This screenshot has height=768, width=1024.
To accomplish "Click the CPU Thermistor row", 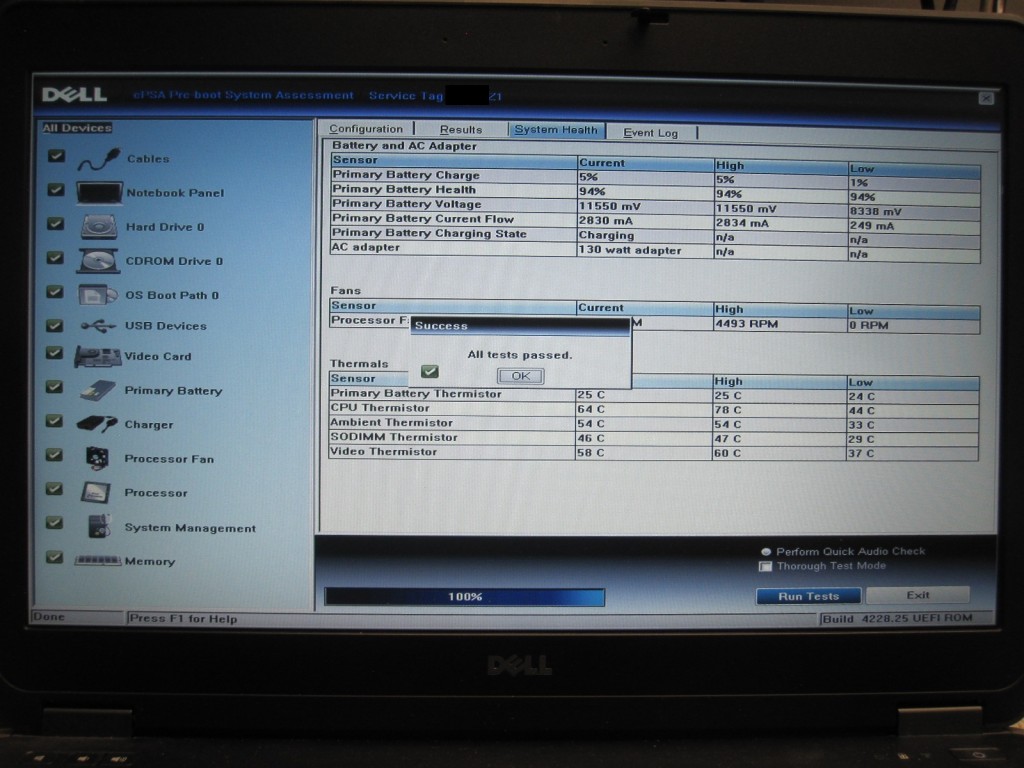I will (x=654, y=409).
